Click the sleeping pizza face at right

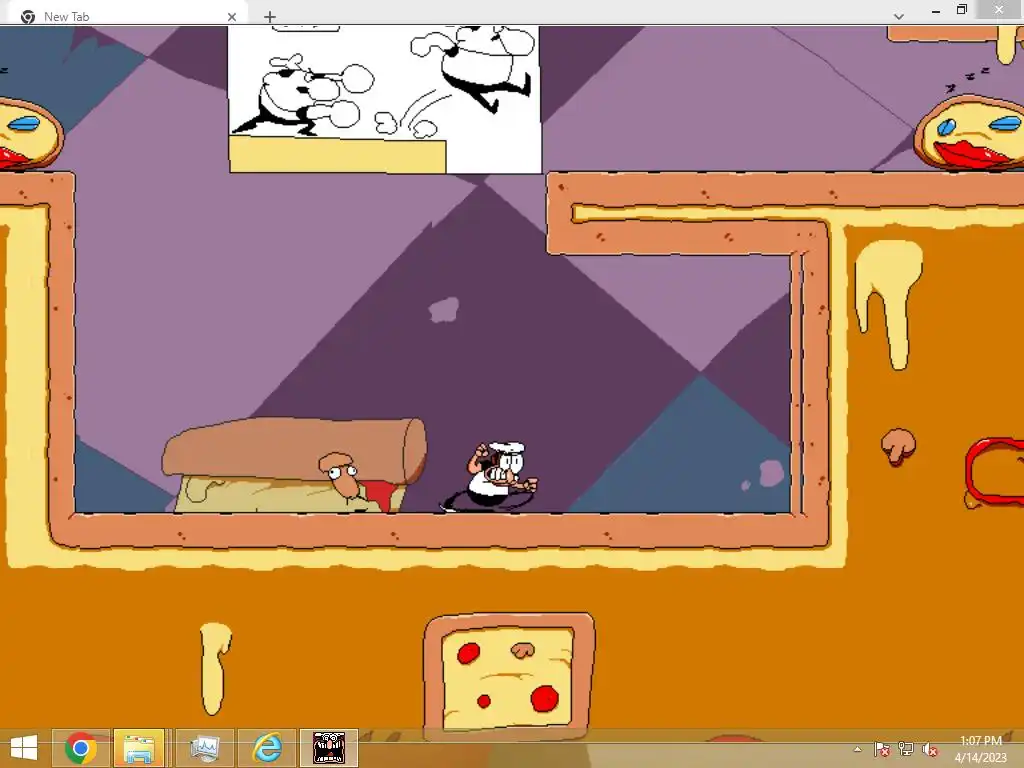pos(969,132)
